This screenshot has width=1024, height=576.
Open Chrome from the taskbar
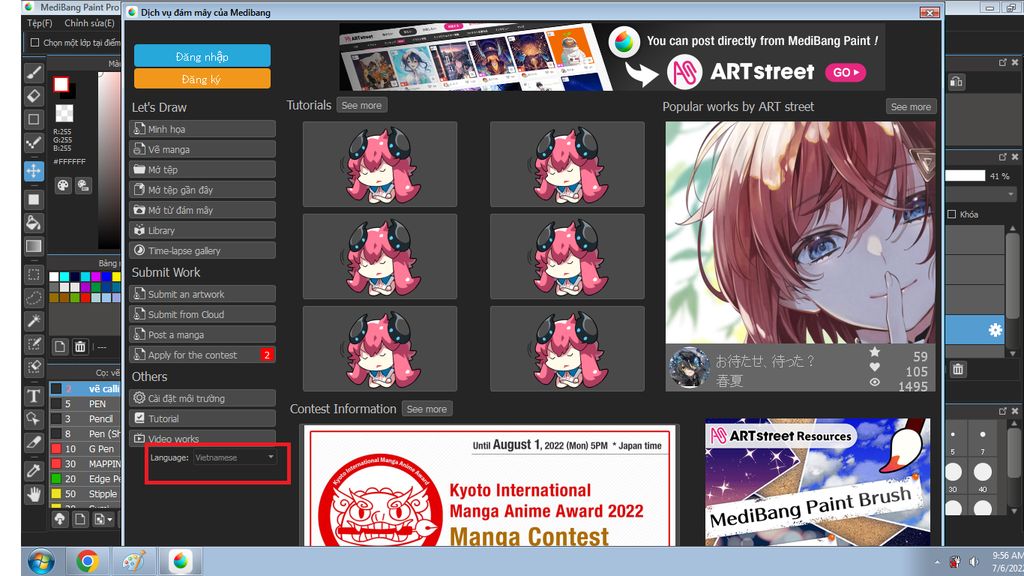pos(88,562)
